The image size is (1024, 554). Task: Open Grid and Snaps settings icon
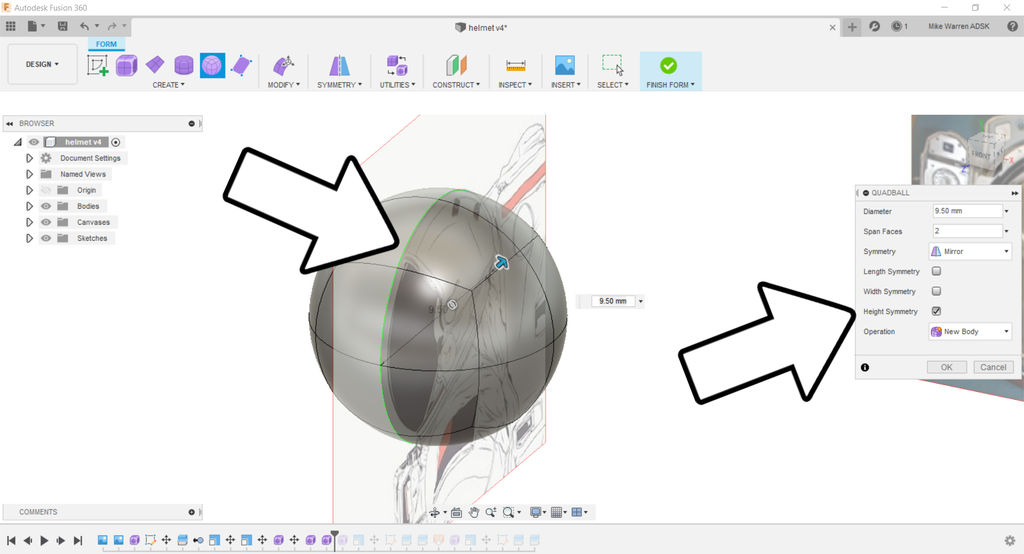point(556,513)
